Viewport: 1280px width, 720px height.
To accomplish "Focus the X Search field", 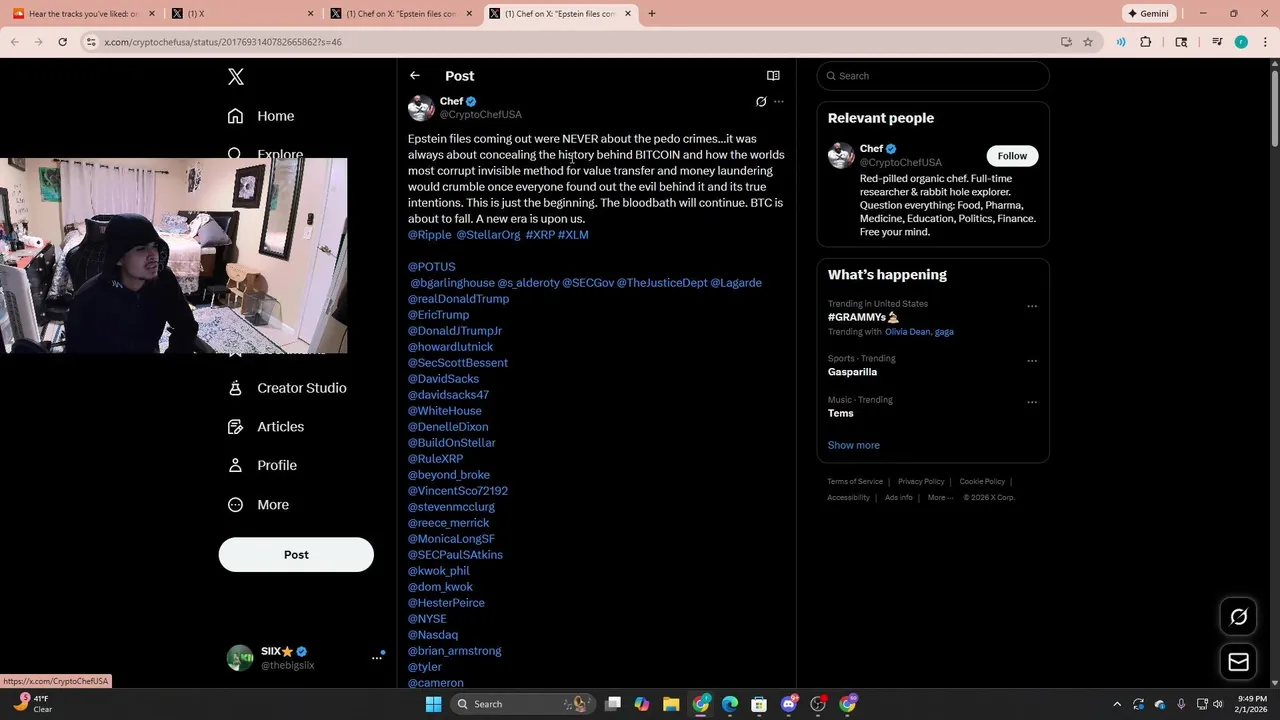I will pos(933,76).
